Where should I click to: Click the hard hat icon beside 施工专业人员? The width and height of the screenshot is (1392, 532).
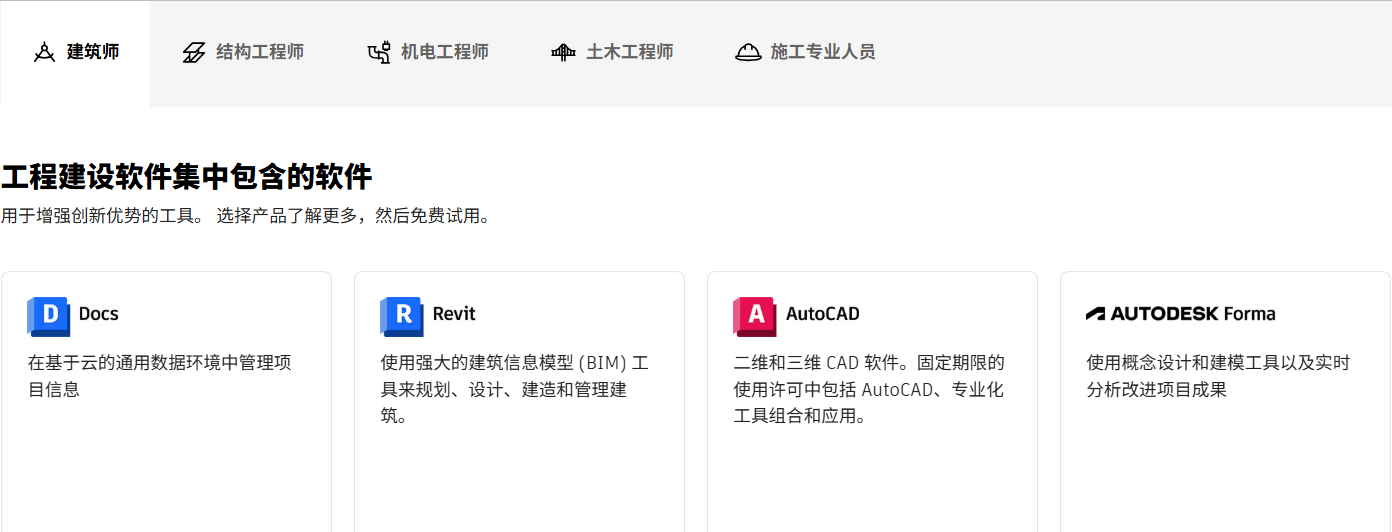tap(748, 52)
